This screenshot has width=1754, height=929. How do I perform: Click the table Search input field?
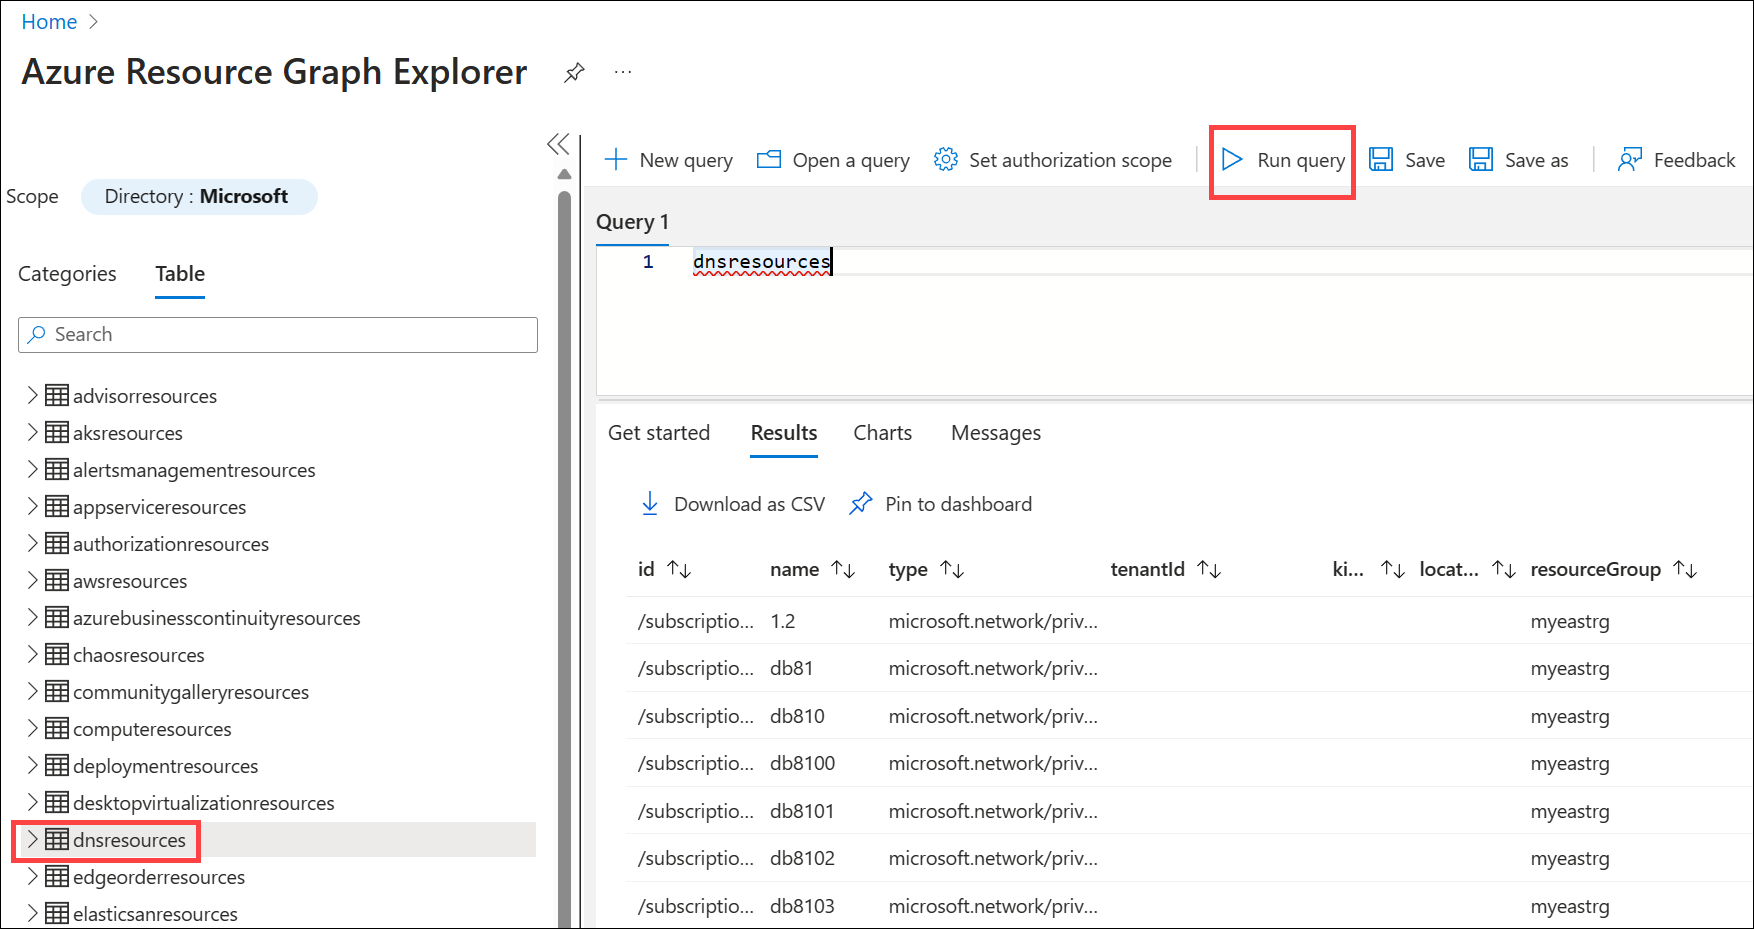(x=278, y=335)
